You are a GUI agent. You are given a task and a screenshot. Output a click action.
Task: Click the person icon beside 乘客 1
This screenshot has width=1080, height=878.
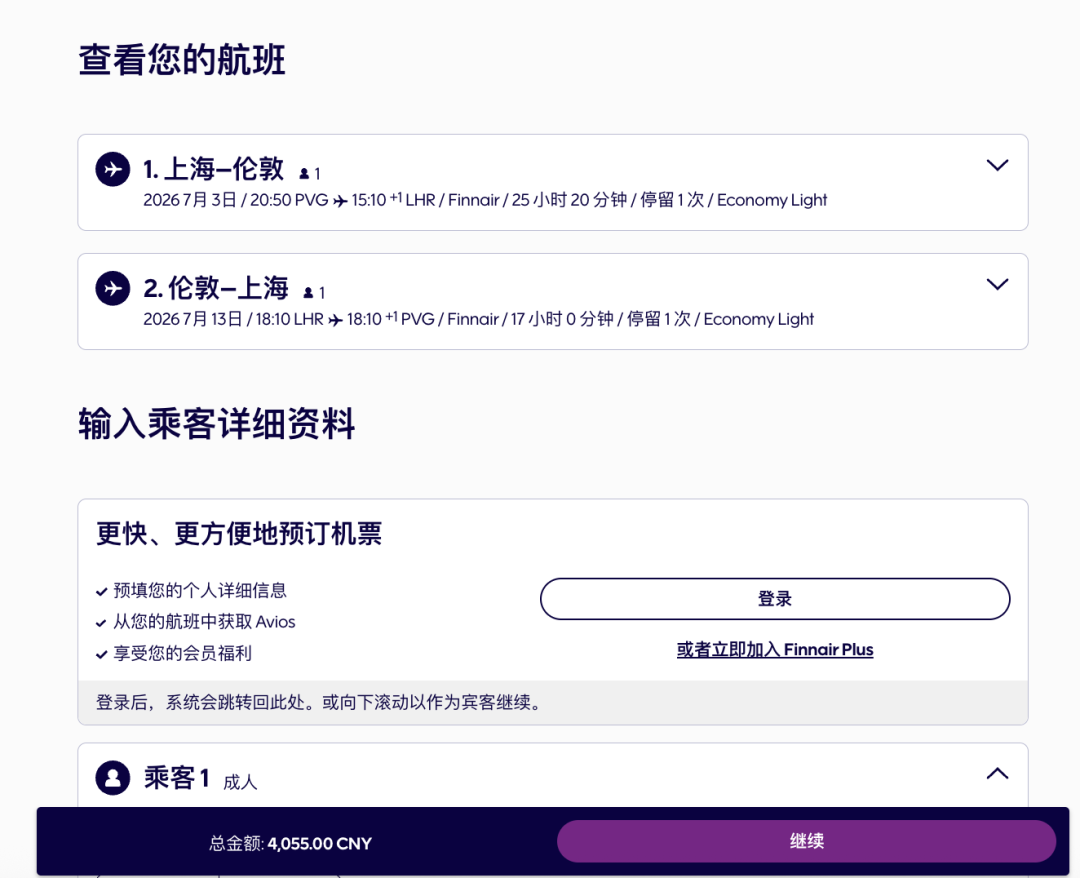112,778
